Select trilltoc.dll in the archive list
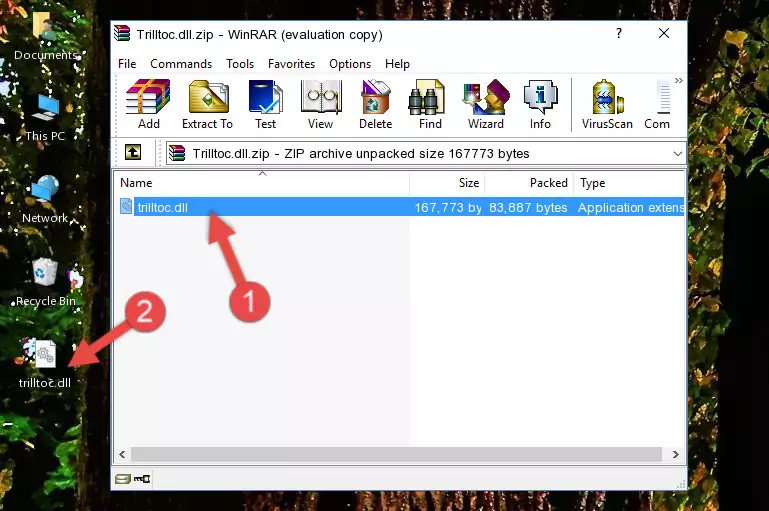This screenshot has width=769, height=511. click(400, 207)
